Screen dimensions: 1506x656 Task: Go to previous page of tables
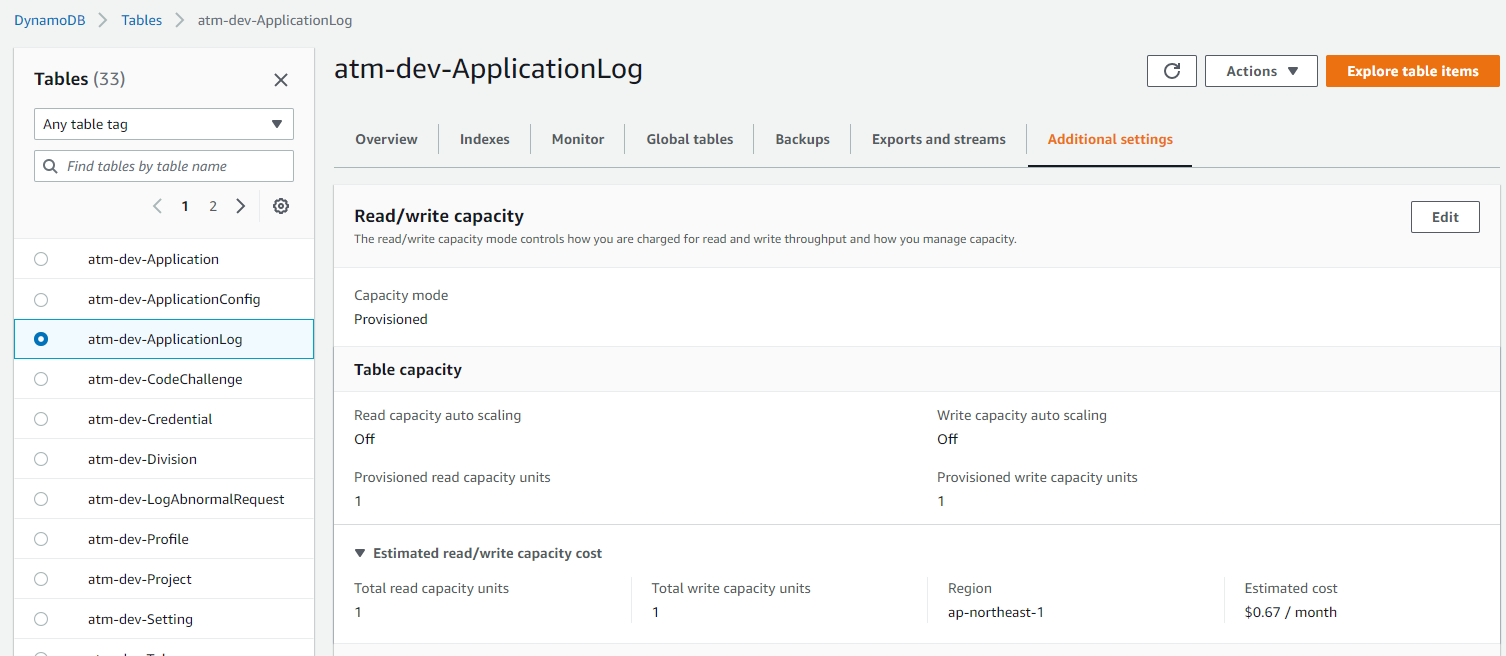point(157,206)
